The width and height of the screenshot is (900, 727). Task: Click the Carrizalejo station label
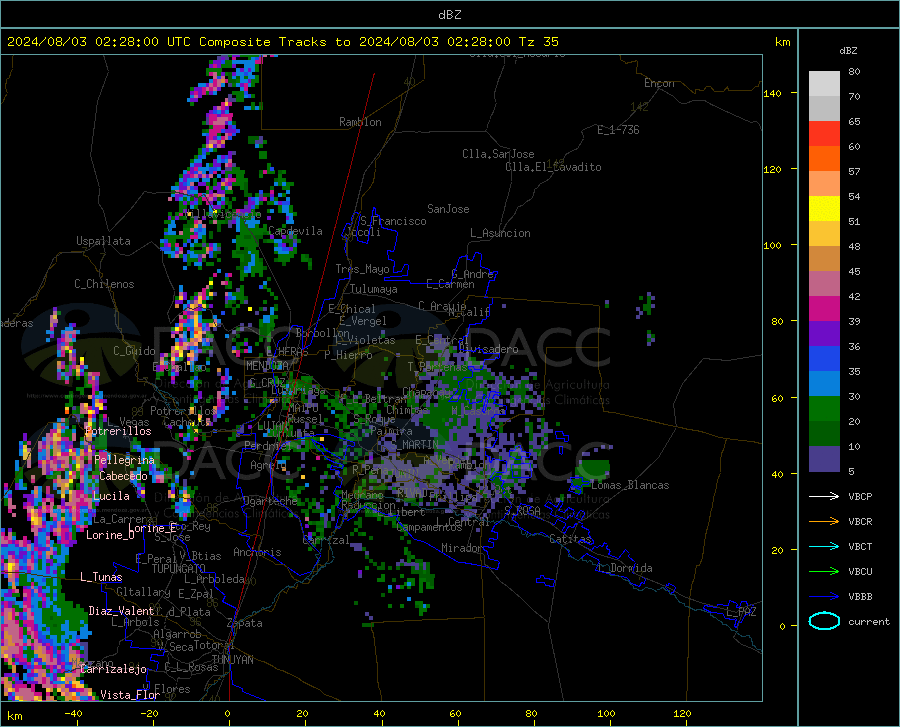click(113, 669)
